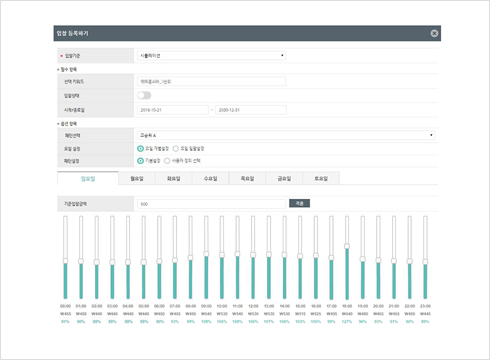Click the 23:00 hour slider handle

[x=425, y=262]
